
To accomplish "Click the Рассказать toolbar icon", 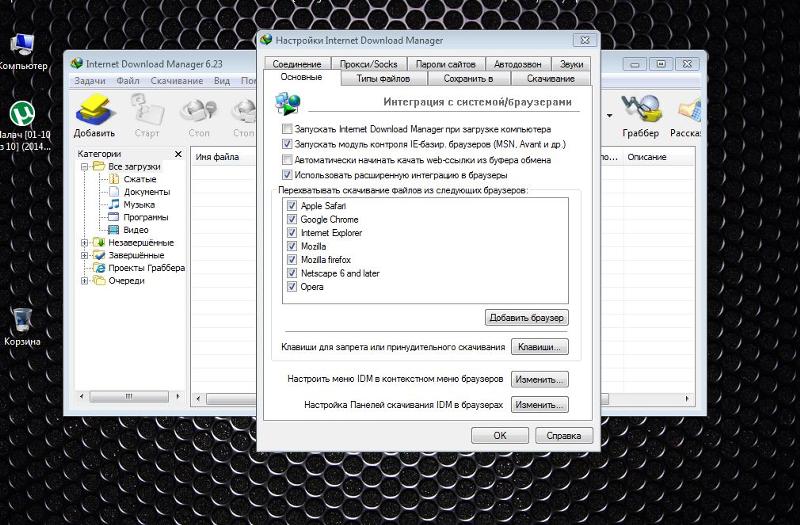I will pos(687,116).
